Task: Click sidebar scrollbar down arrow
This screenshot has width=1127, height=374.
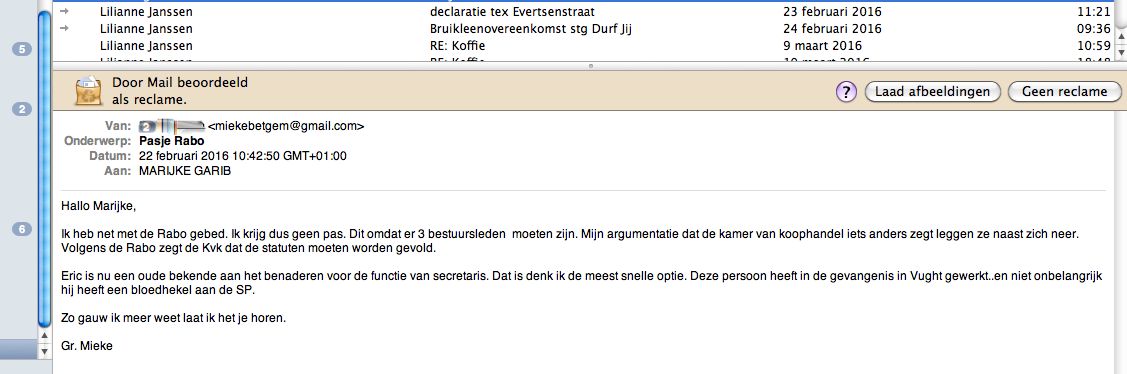Action: pyautogui.click(x=44, y=352)
